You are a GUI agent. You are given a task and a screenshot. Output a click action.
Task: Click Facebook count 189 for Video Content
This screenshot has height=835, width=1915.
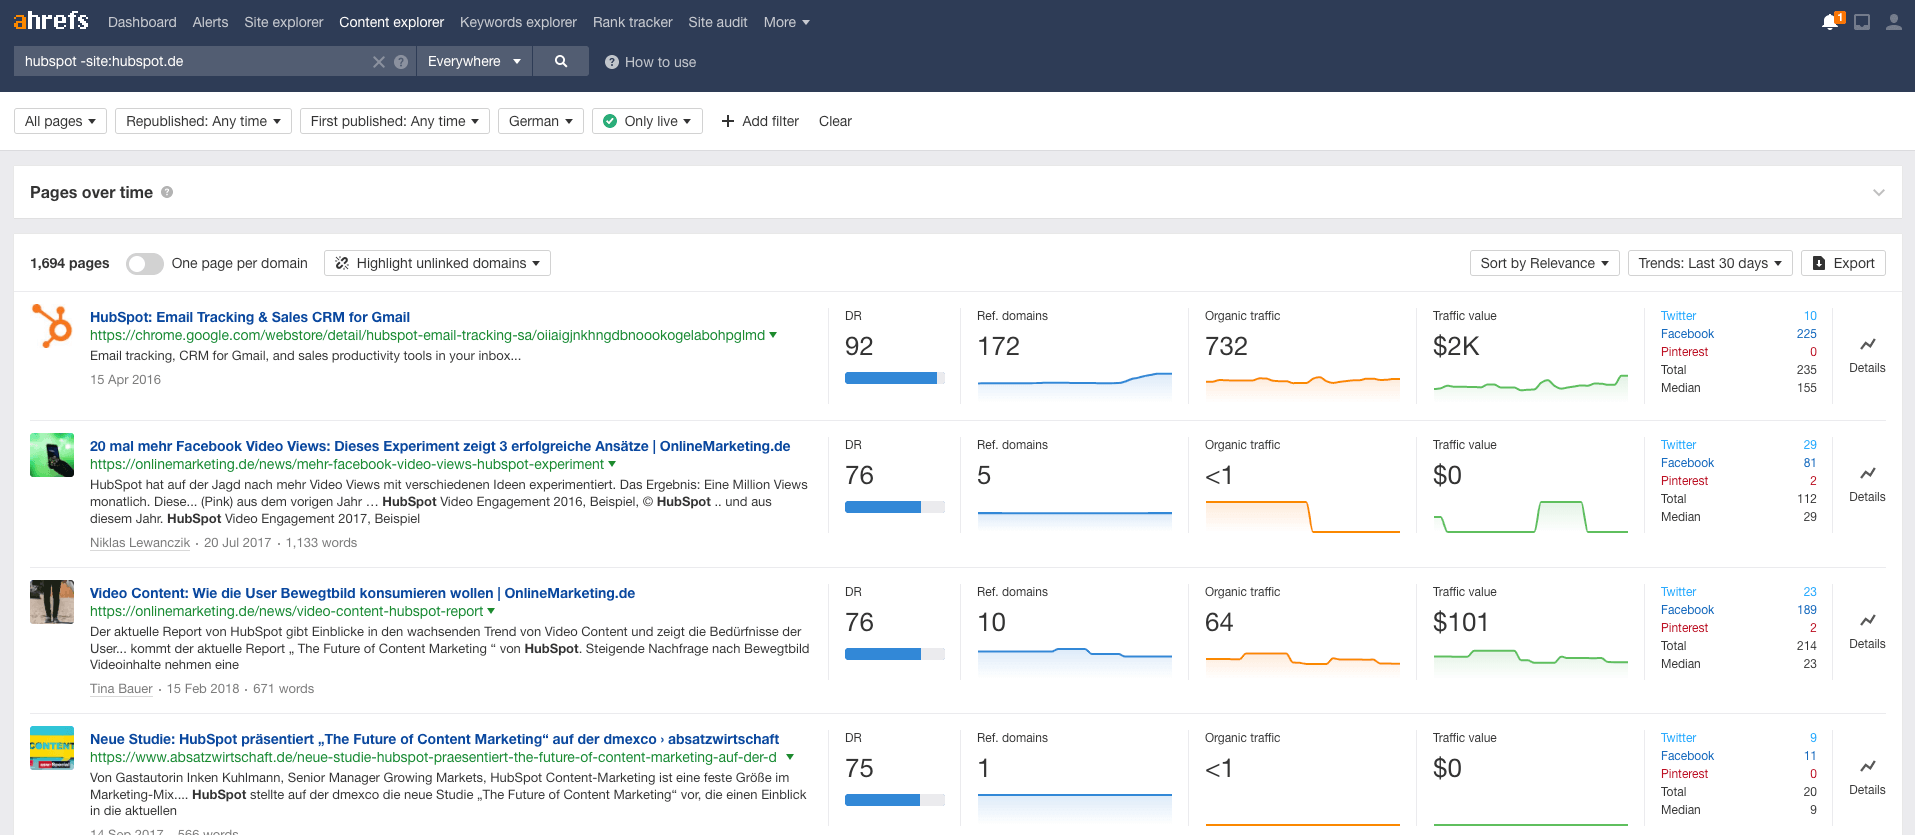(x=1806, y=610)
